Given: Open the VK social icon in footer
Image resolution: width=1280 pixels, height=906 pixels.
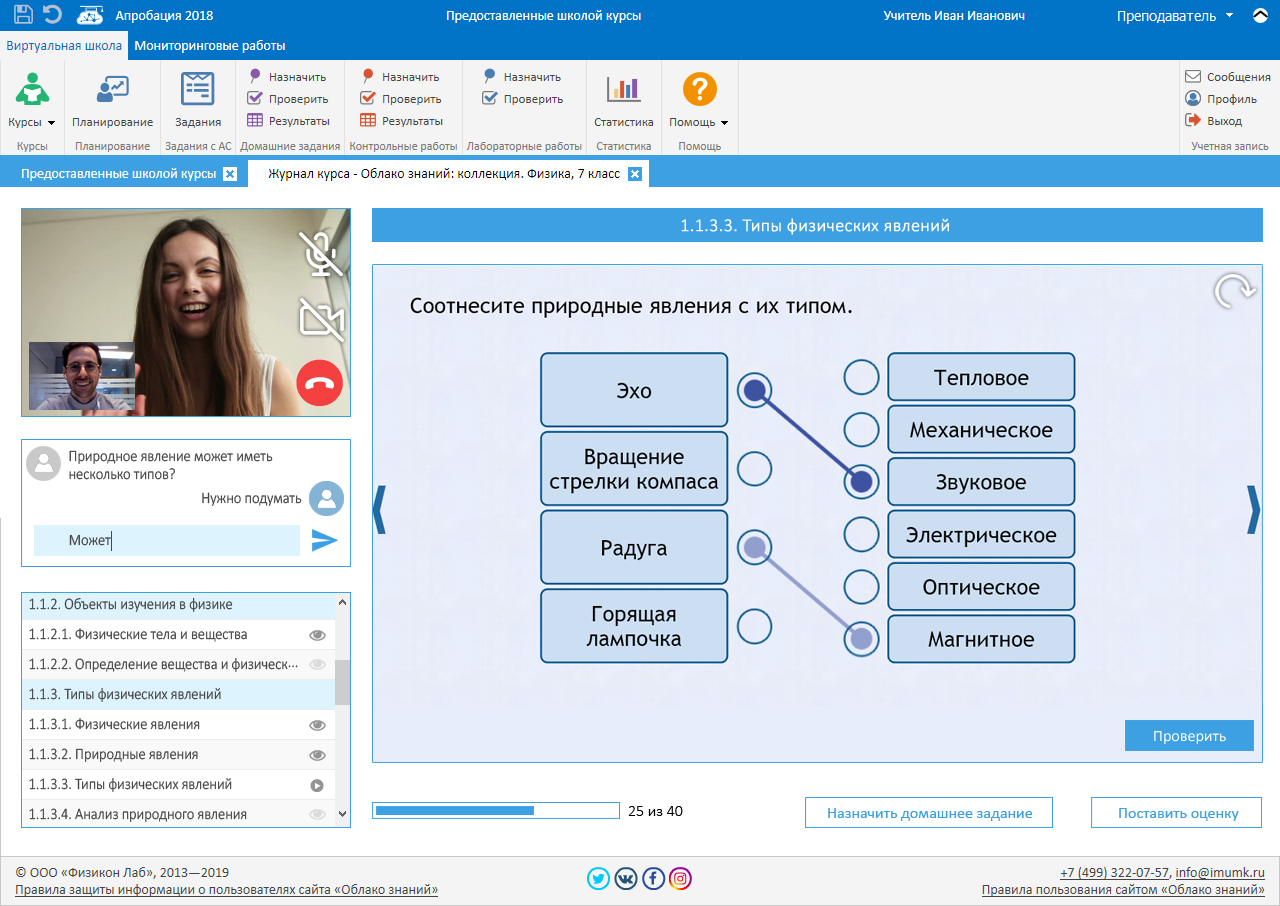Looking at the screenshot, I should (x=626, y=879).
